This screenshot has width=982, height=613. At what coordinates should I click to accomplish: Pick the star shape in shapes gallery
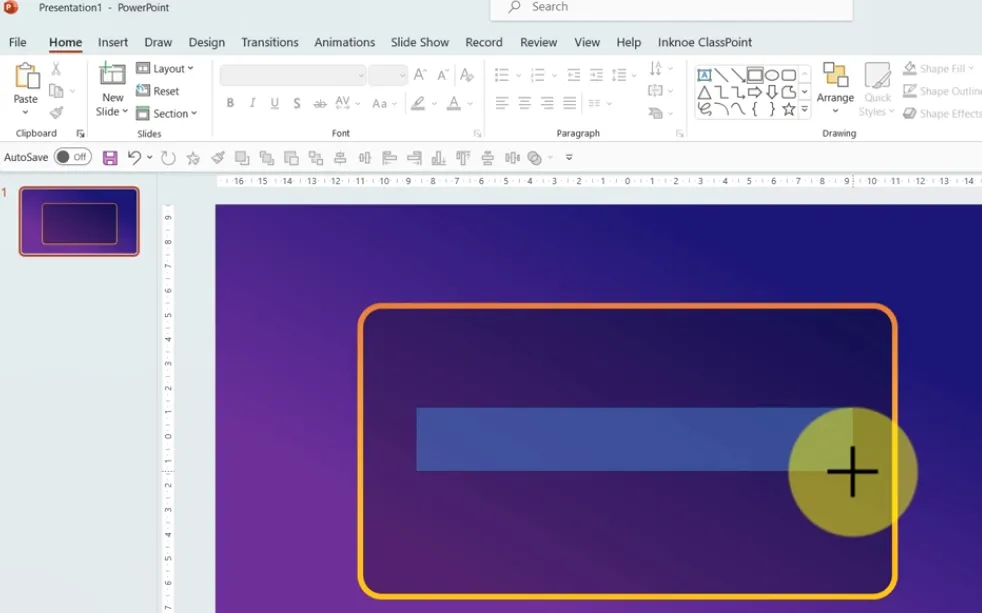[x=789, y=110]
